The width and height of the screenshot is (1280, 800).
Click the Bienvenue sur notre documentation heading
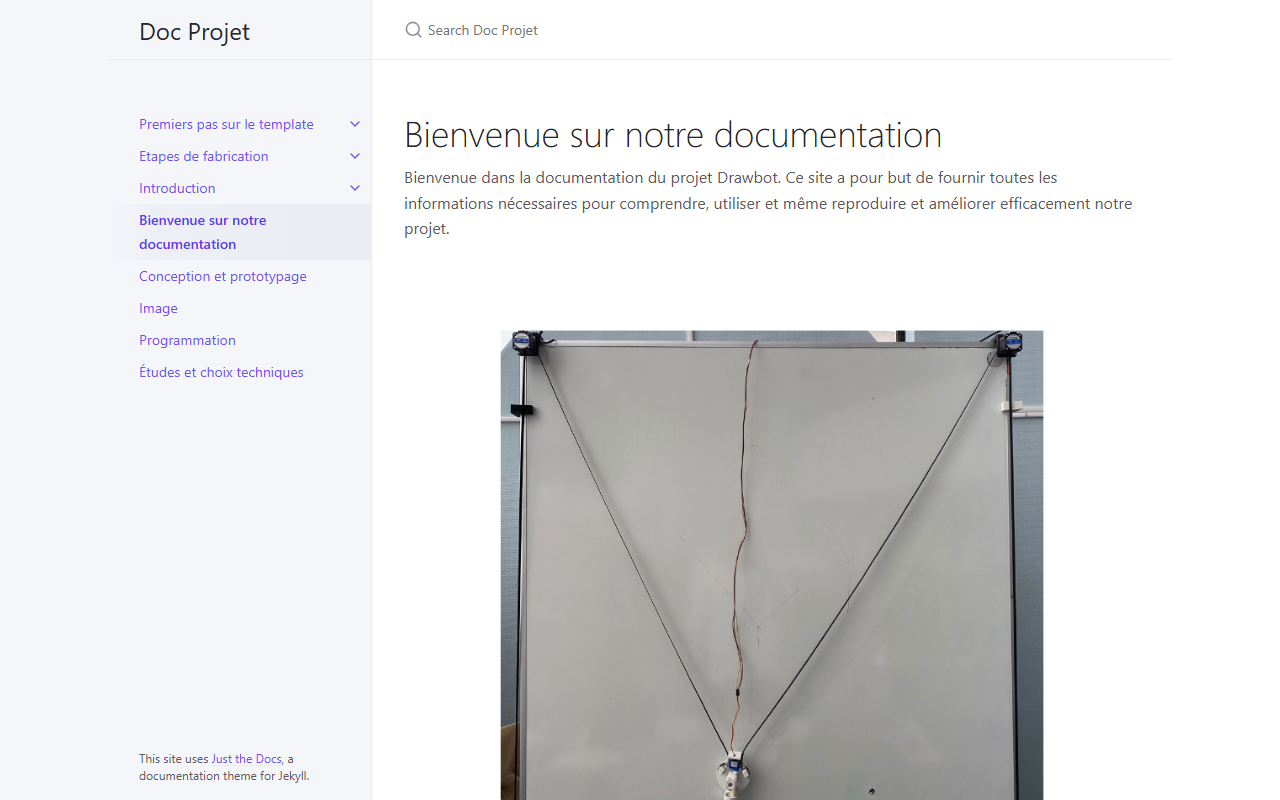pos(673,135)
